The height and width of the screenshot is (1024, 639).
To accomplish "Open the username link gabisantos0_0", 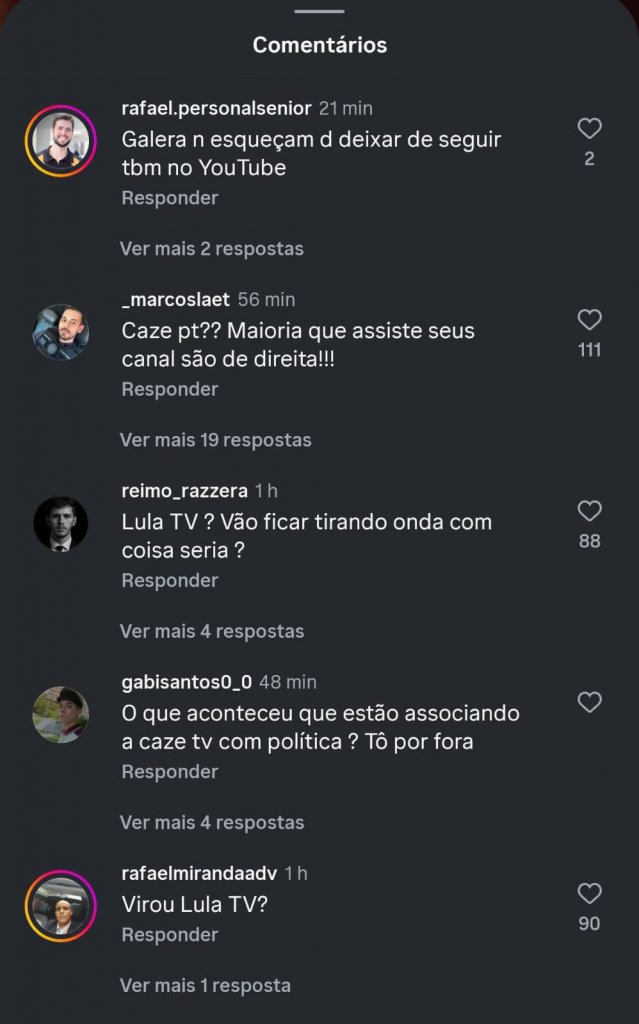I will click(187, 682).
